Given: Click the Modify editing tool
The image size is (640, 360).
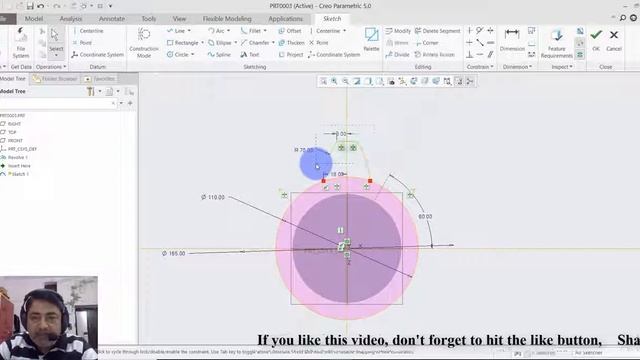Looking at the screenshot, I should click(x=398, y=31).
